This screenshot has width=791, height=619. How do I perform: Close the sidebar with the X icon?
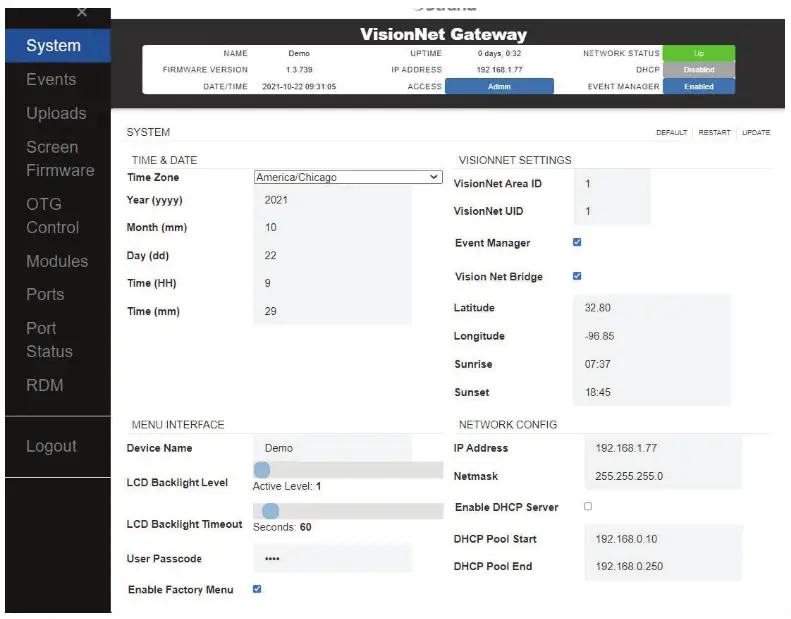pyautogui.click(x=82, y=12)
